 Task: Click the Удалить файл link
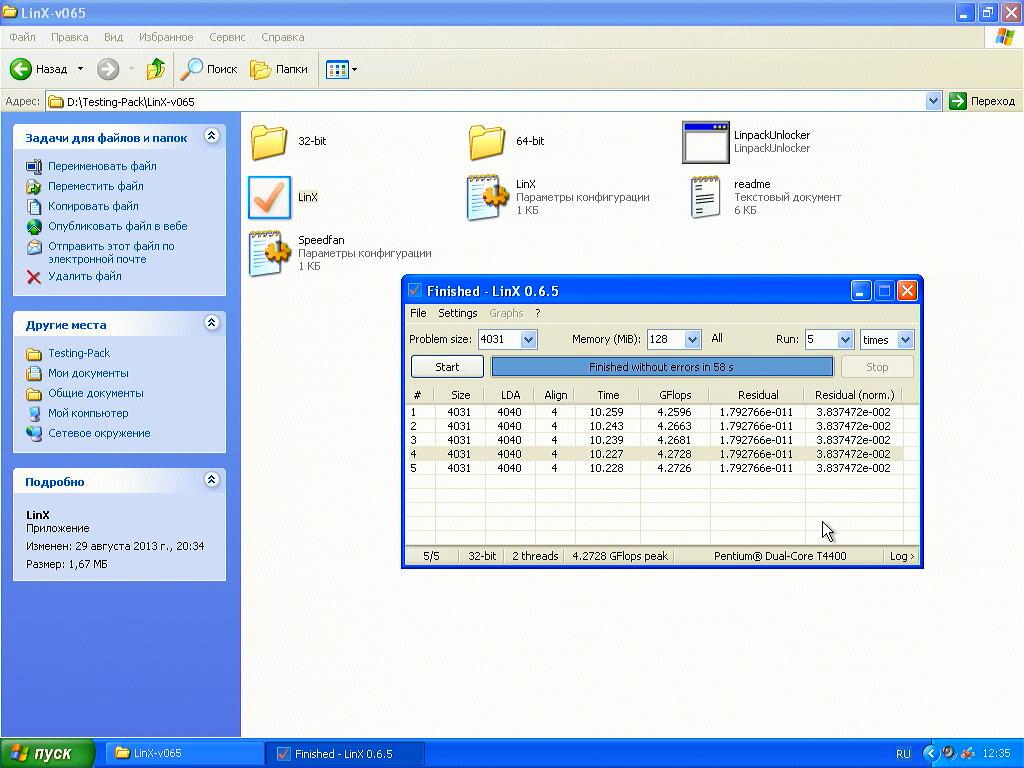(84, 276)
